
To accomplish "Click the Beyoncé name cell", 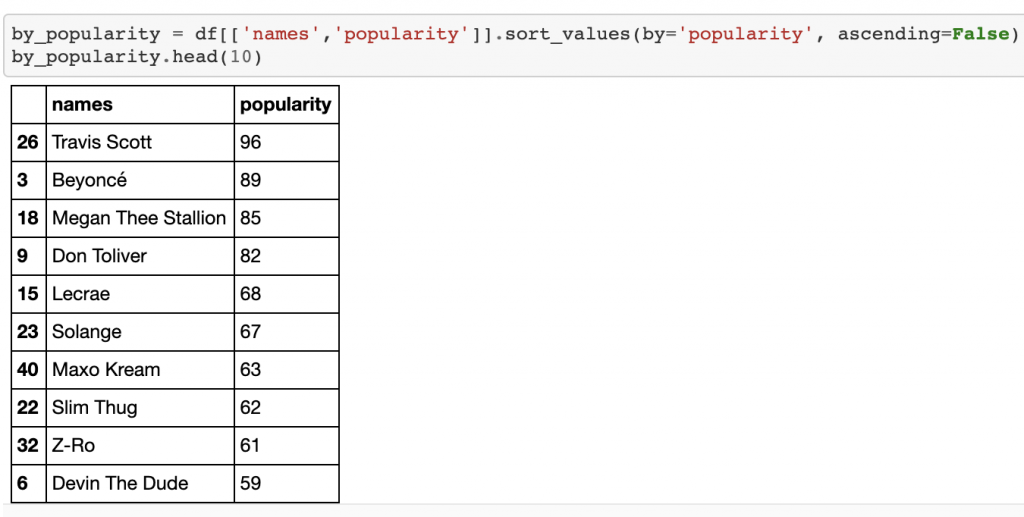I will click(x=140, y=180).
